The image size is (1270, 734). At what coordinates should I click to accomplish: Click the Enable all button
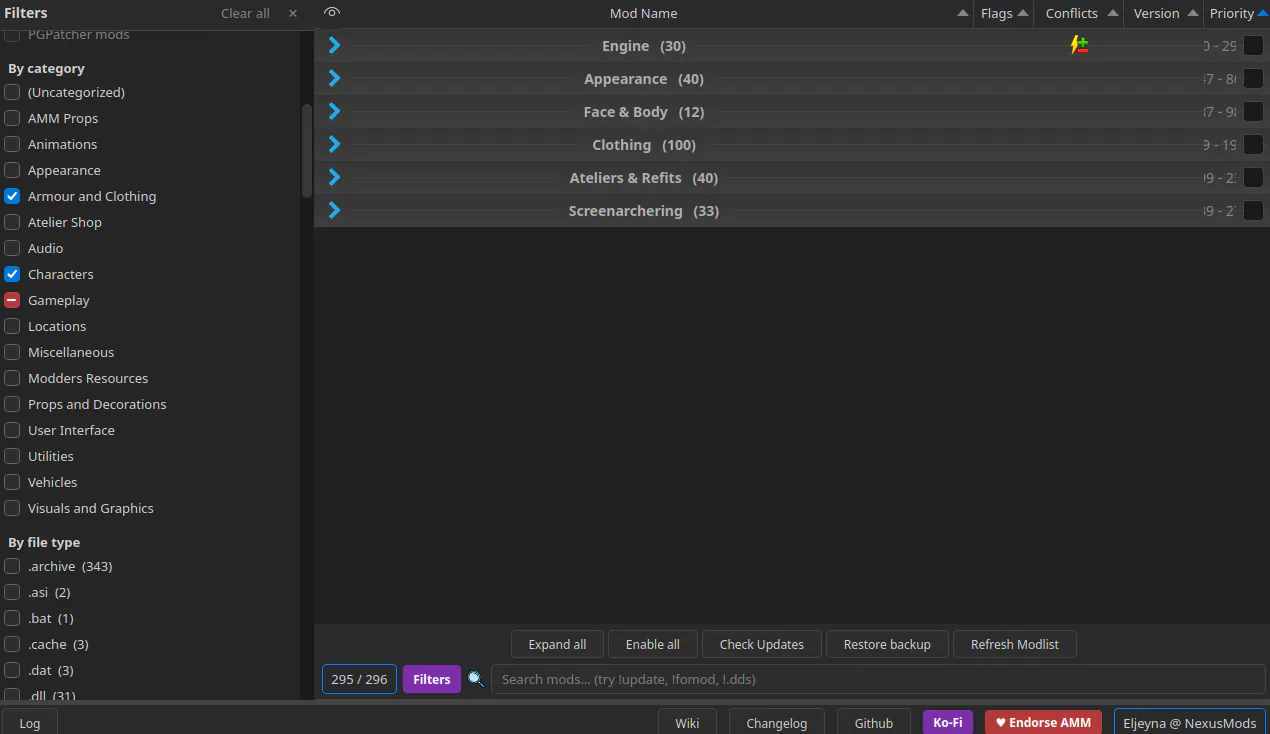point(653,644)
